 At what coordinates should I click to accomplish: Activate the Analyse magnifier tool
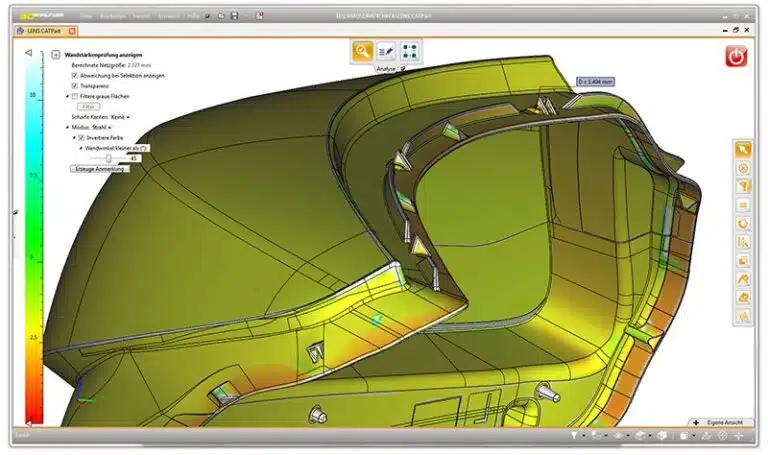pos(363,50)
